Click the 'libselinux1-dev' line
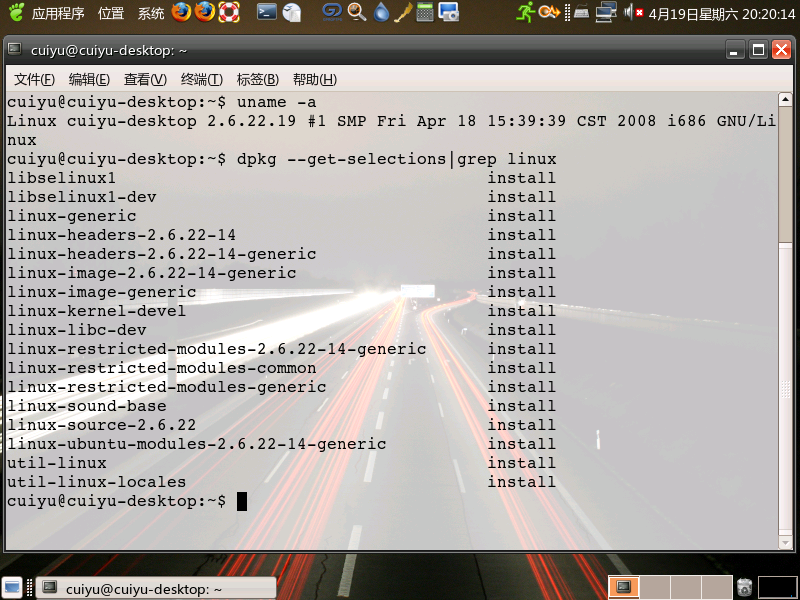Viewport: 800px width, 600px height. click(82, 197)
